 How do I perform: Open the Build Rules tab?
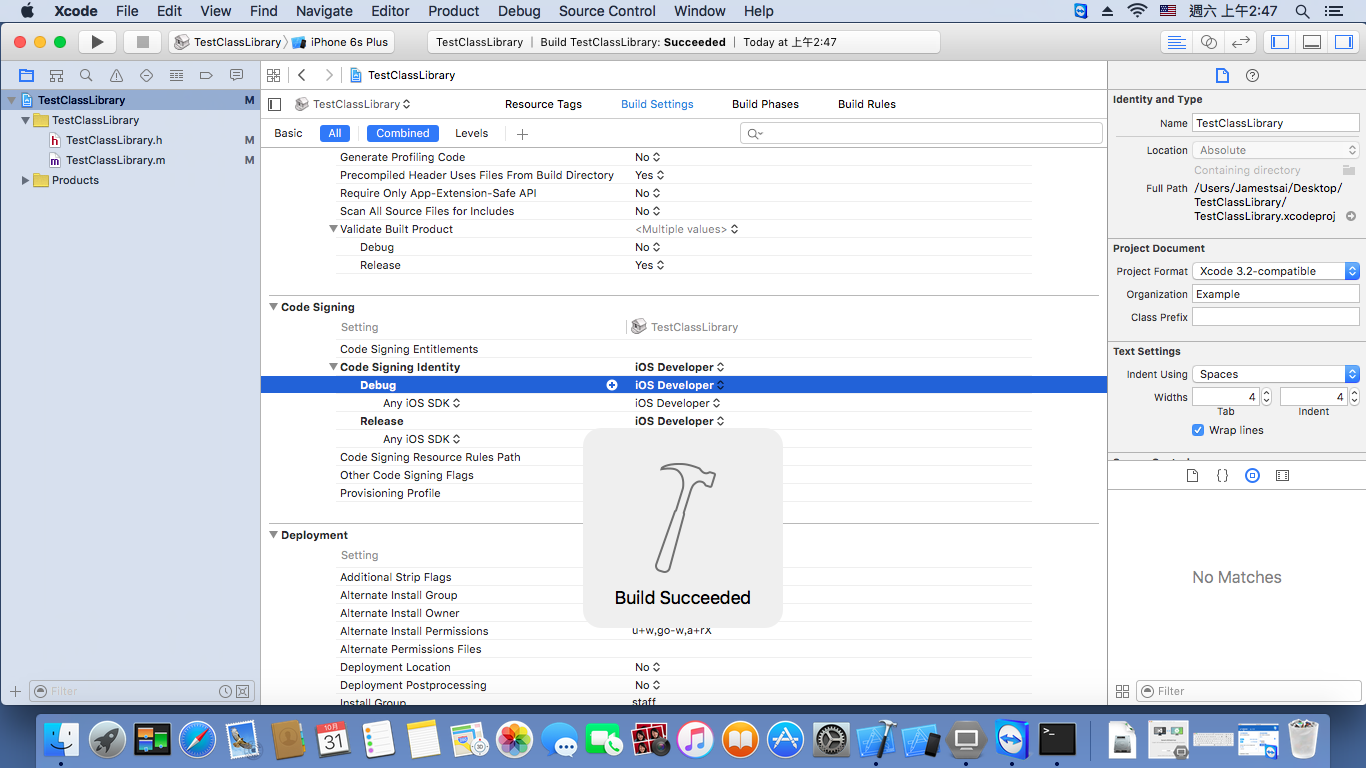click(x=867, y=104)
